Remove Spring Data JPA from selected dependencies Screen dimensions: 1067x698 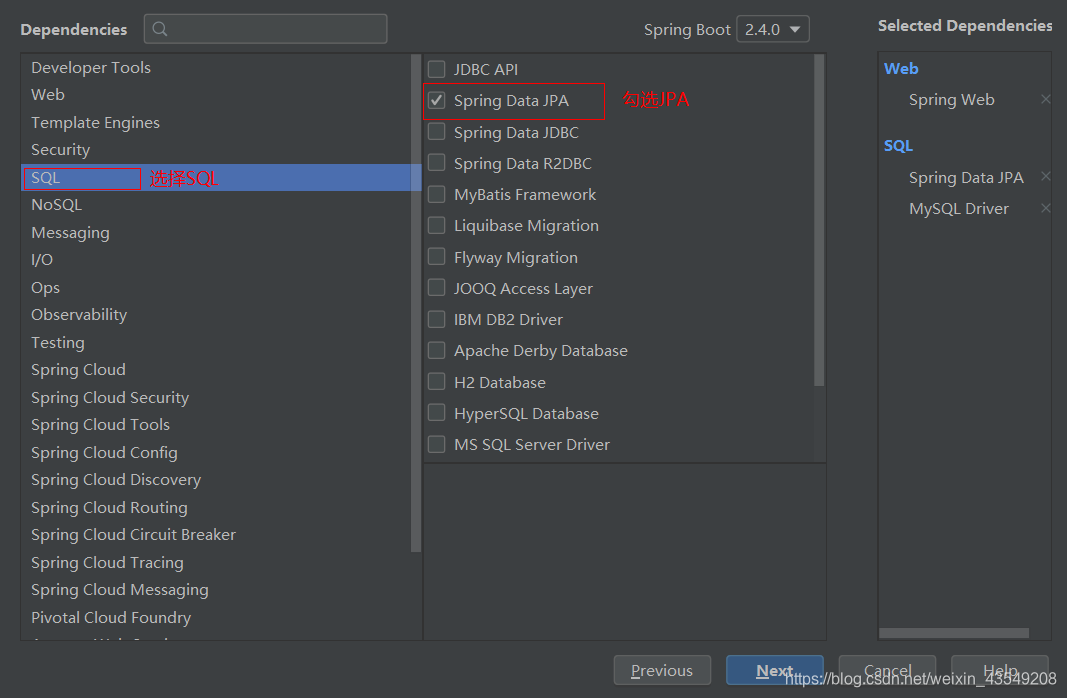[x=1045, y=177]
